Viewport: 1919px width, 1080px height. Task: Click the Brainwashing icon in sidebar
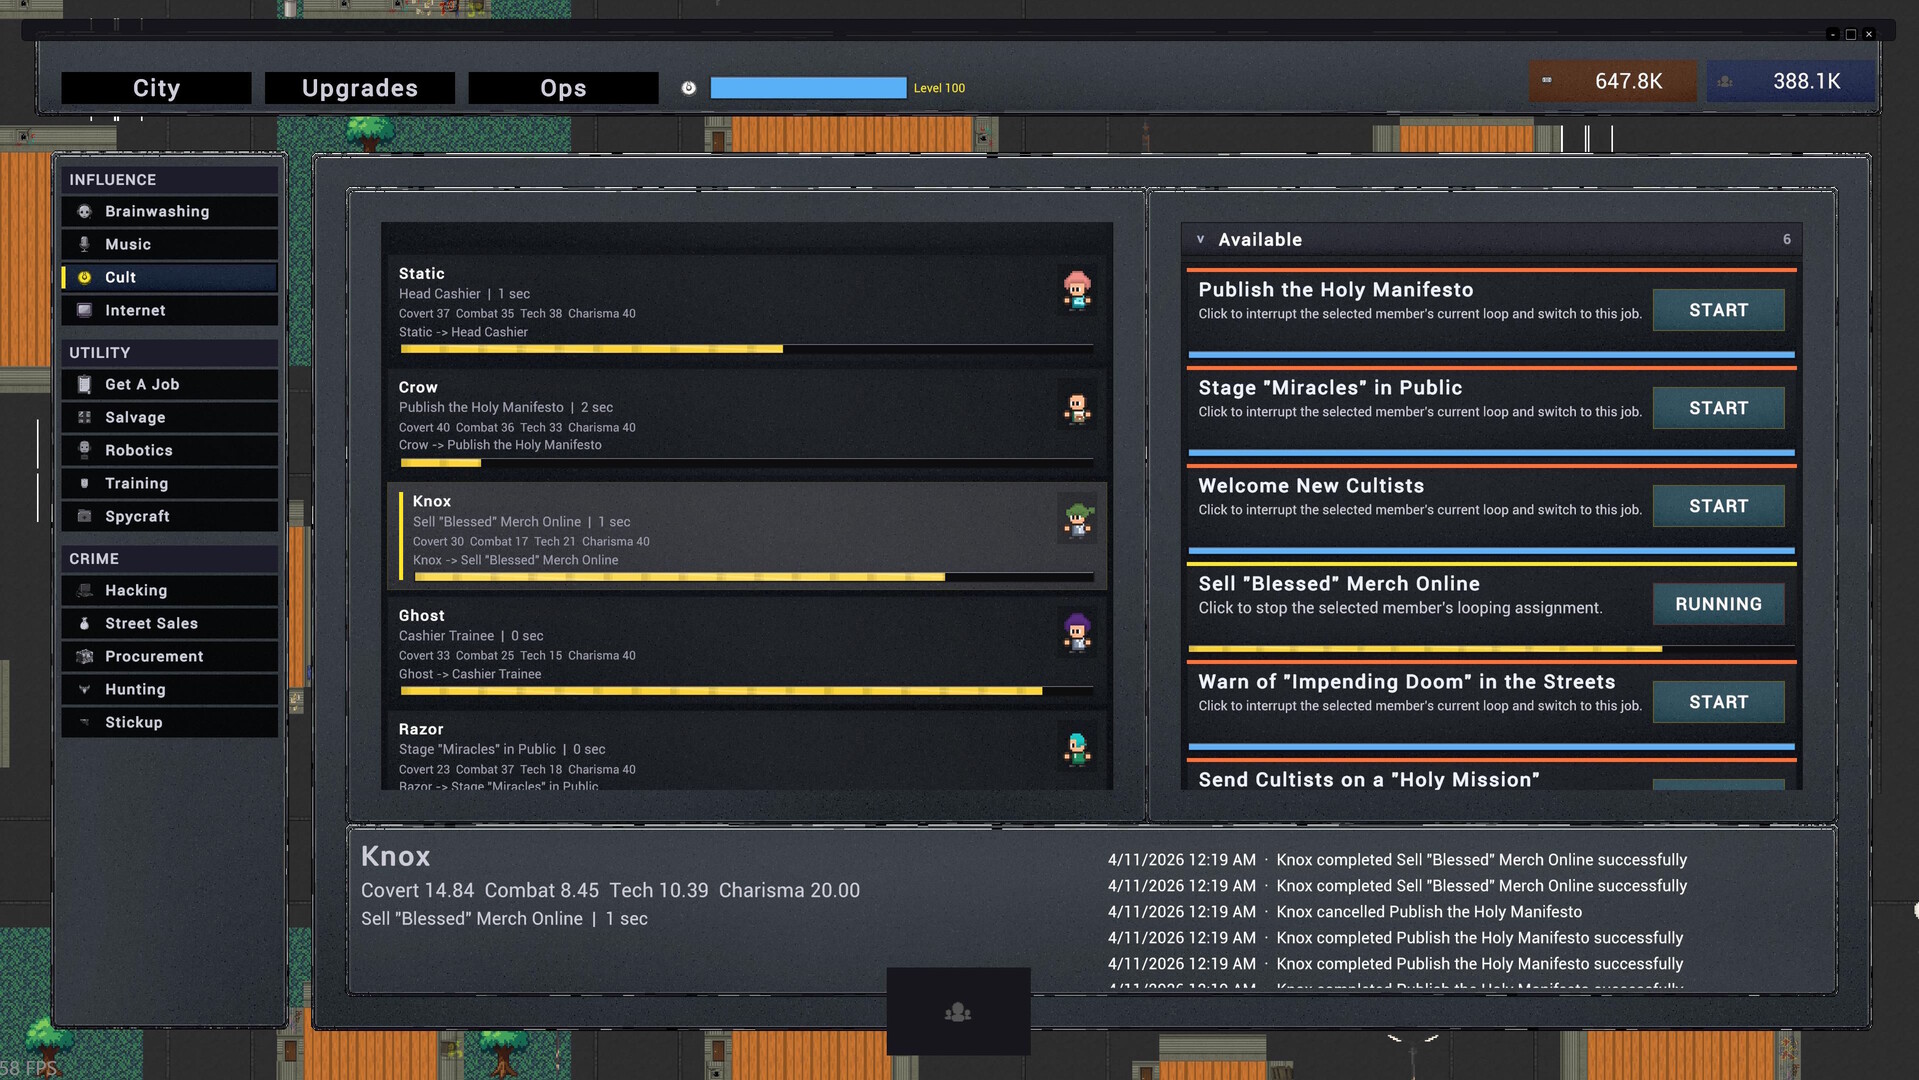(85, 211)
